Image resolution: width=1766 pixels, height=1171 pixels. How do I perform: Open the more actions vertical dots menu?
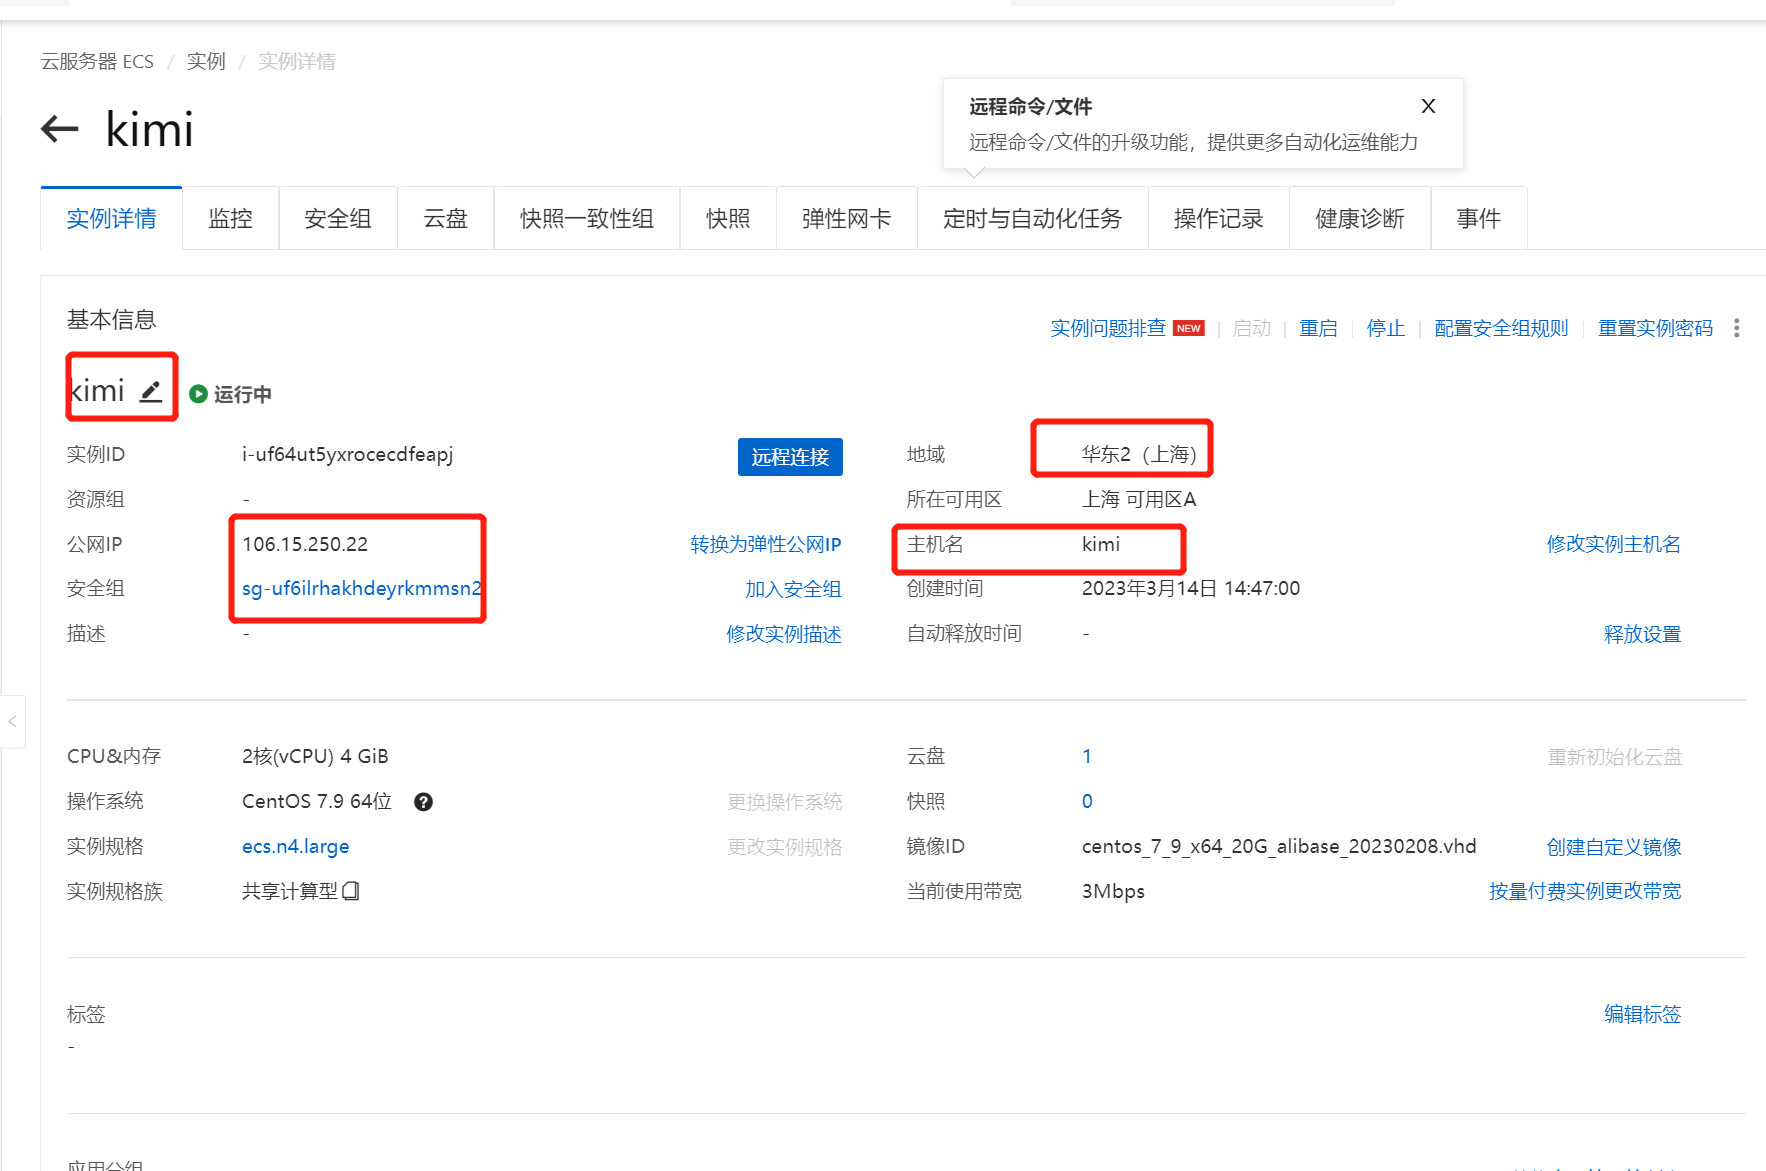click(x=1737, y=328)
